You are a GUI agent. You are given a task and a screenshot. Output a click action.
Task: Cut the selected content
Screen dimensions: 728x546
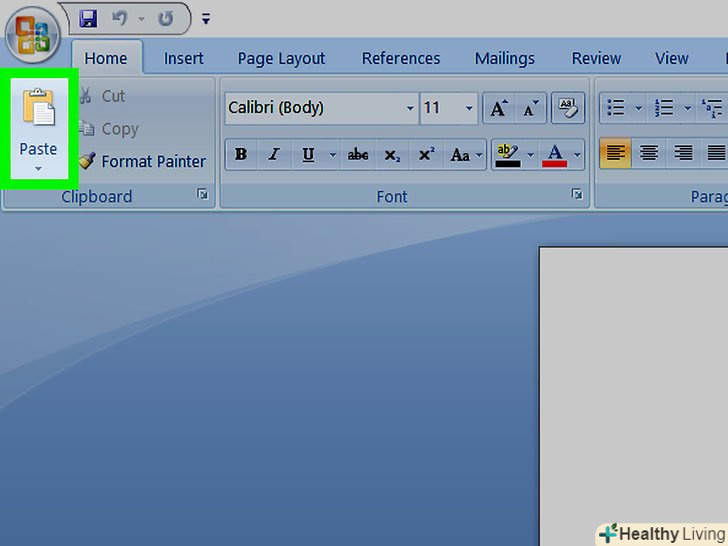(103, 96)
